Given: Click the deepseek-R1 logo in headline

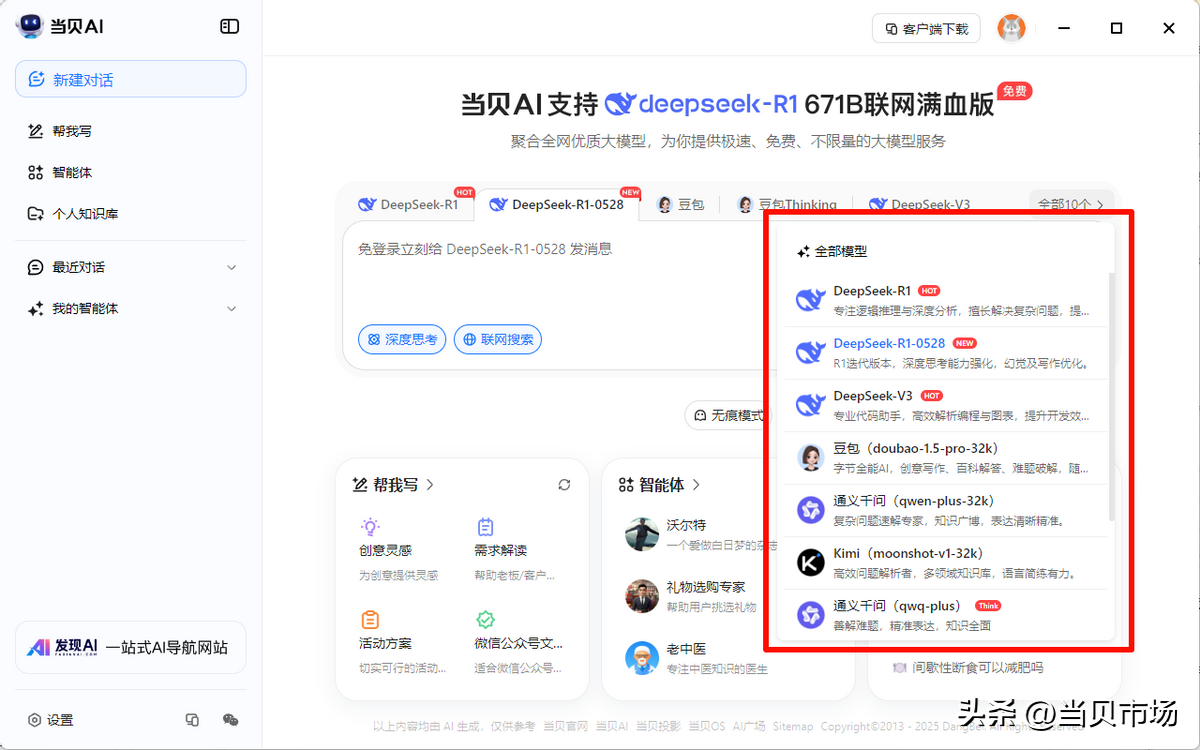Looking at the screenshot, I should 702,104.
